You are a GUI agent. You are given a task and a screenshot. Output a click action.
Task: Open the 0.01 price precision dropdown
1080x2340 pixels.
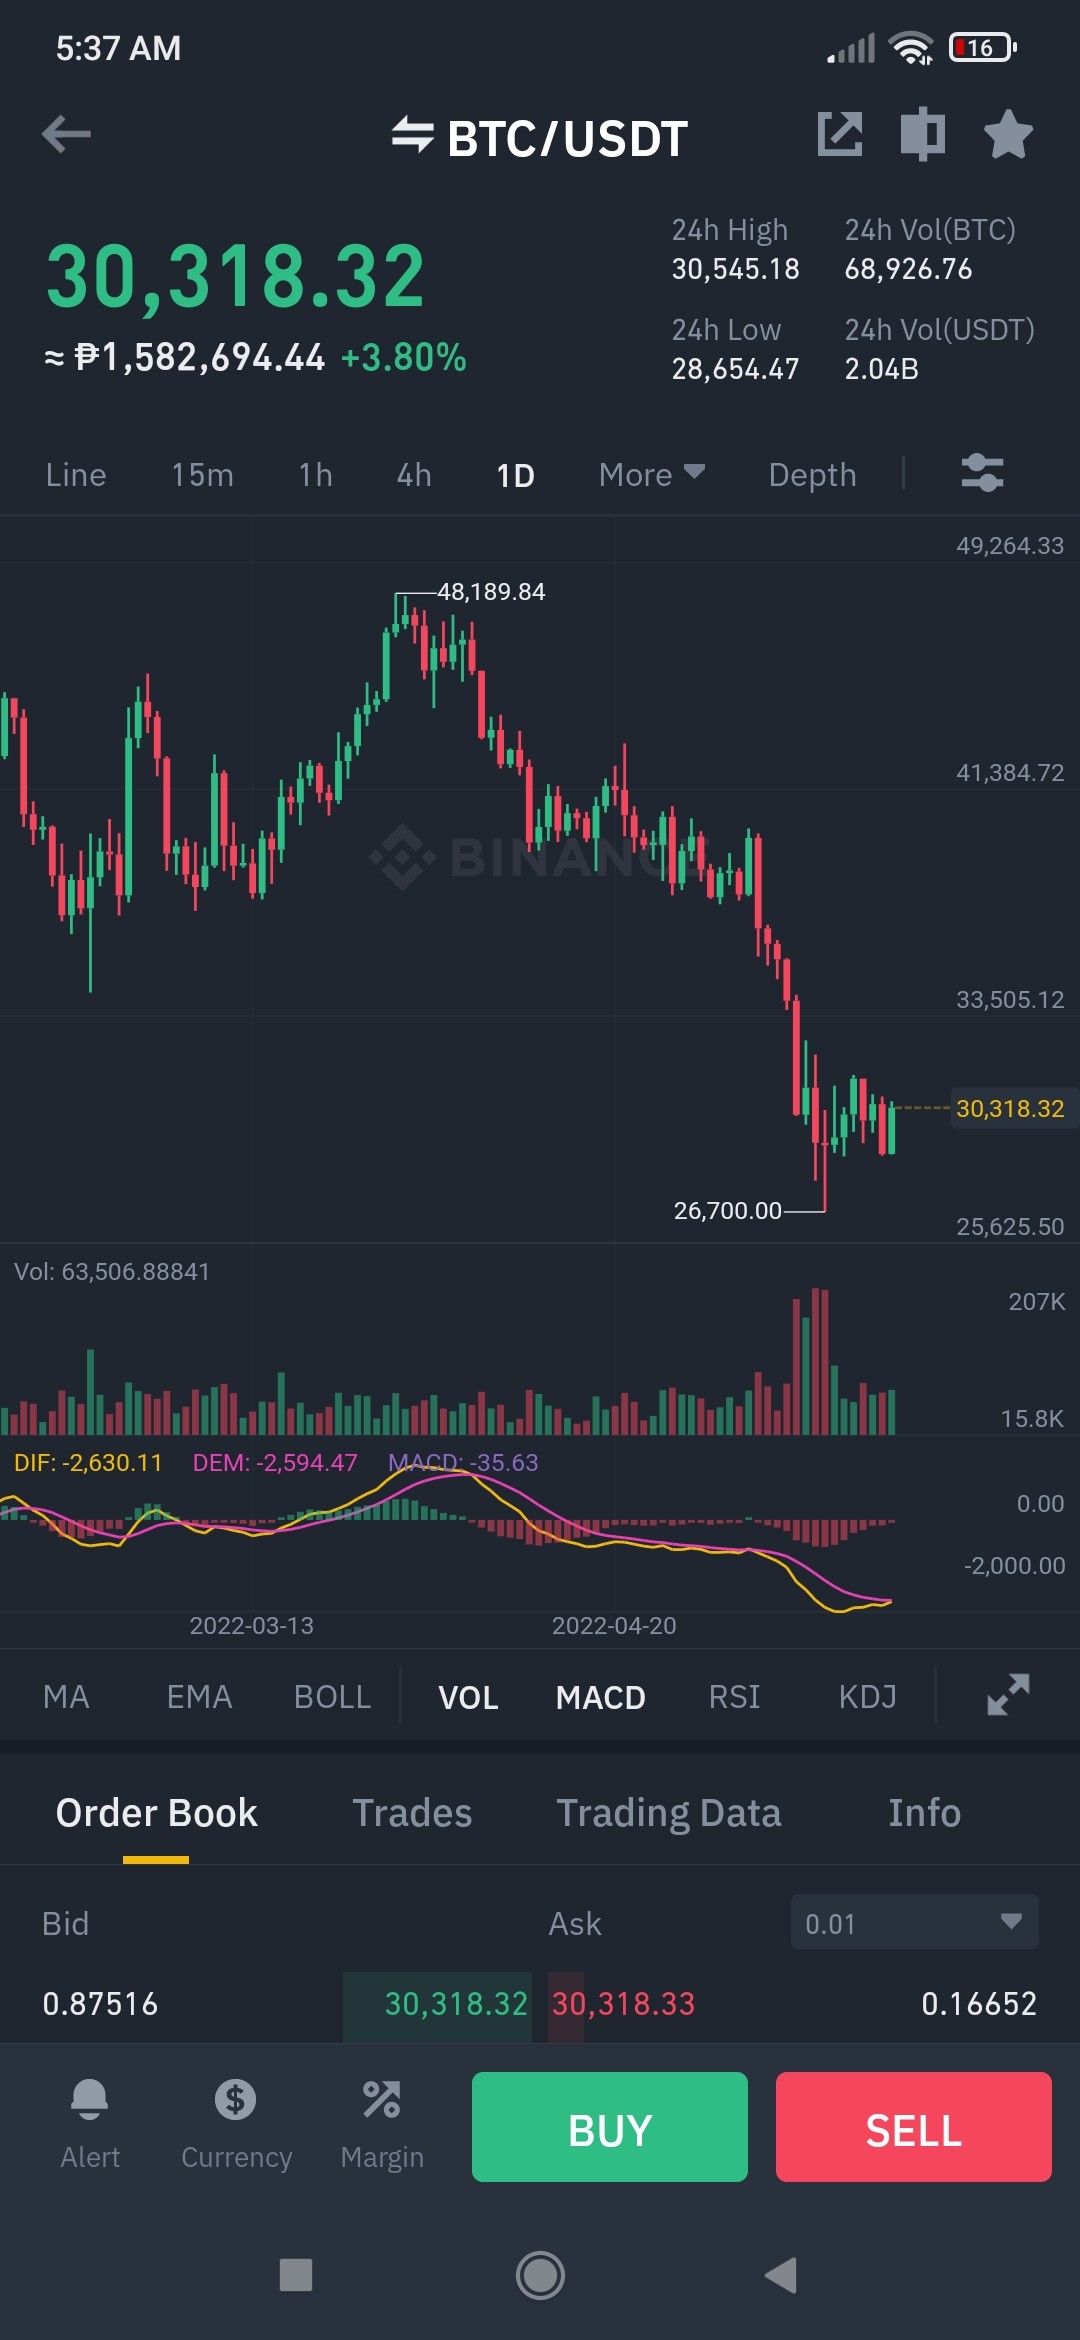click(914, 1922)
